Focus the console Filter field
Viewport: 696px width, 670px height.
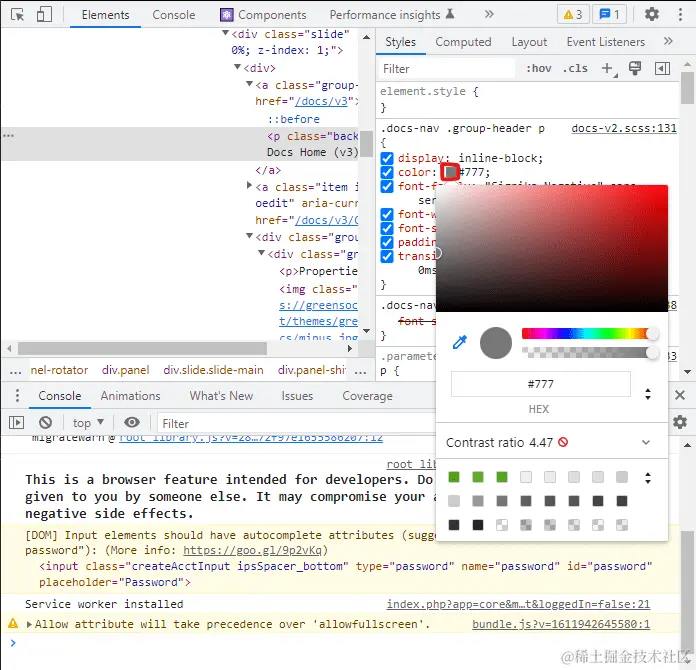pos(296,423)
